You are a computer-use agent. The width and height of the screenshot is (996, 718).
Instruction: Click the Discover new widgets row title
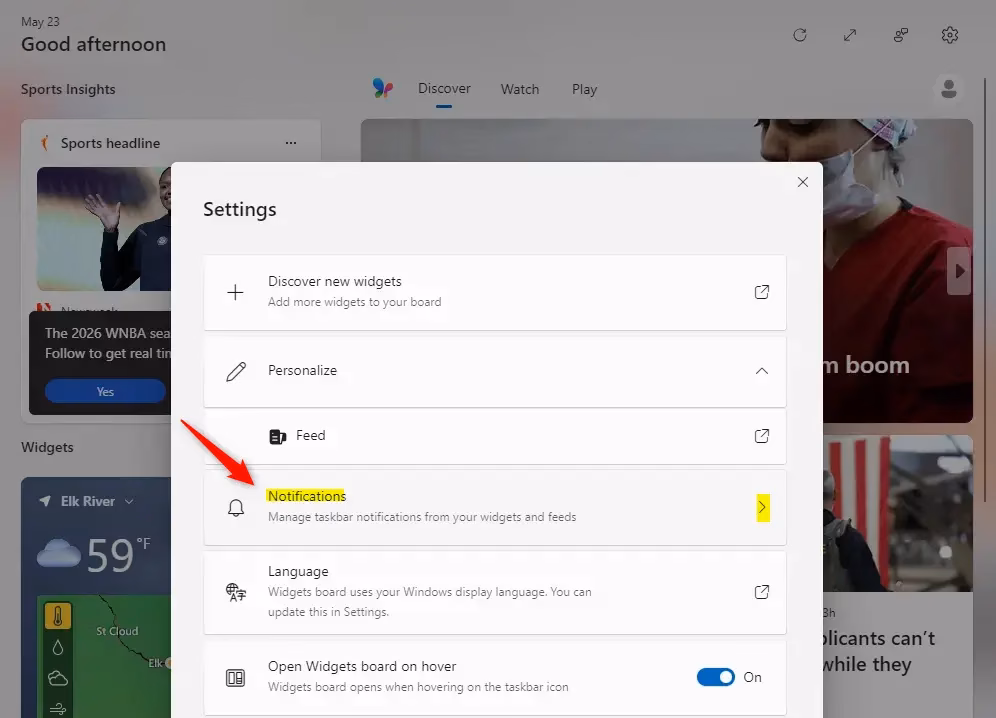click(335, 281)
